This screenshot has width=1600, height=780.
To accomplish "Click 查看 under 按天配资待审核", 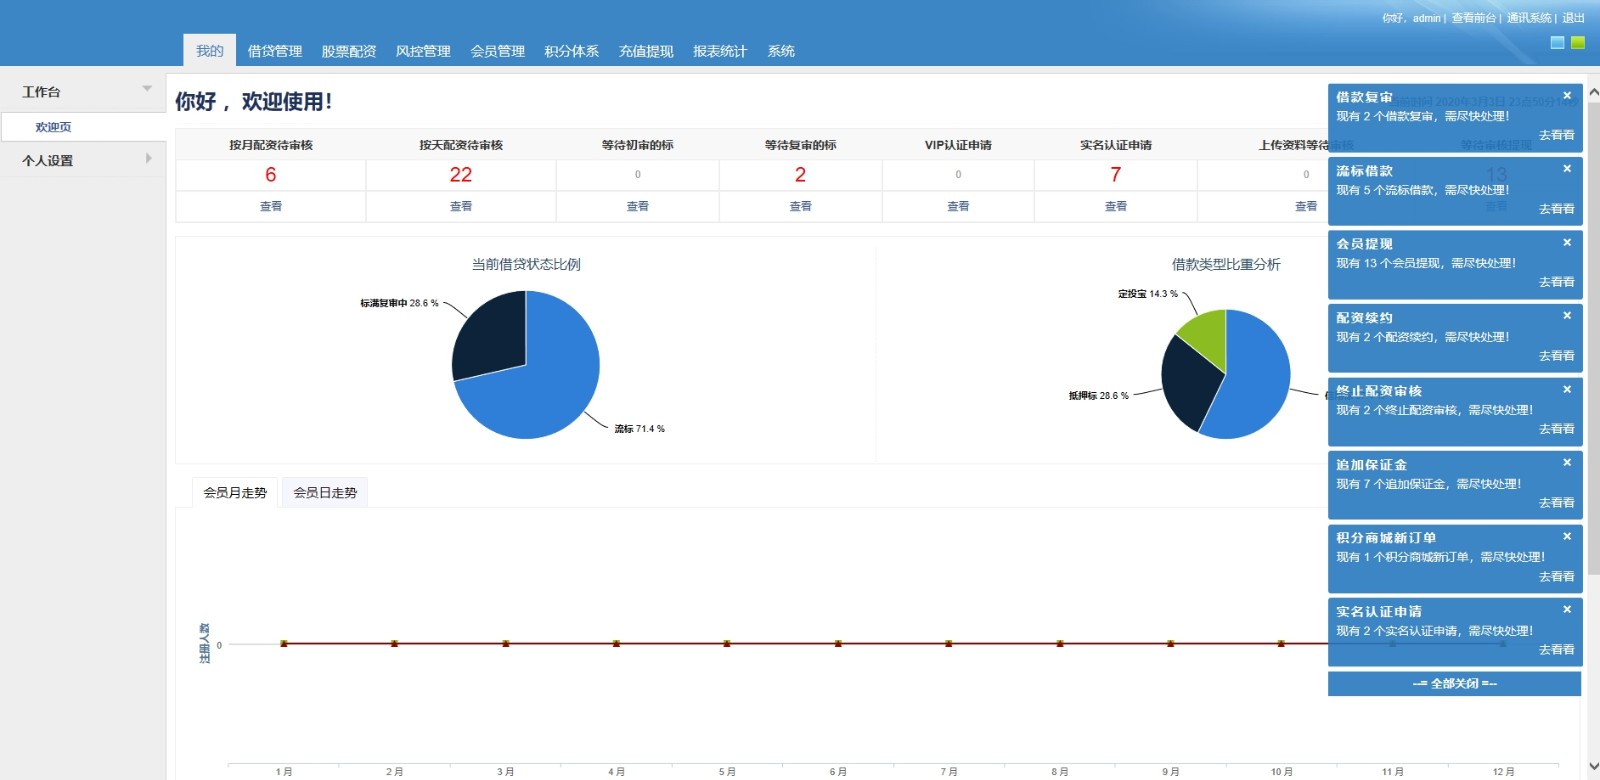I will pyautogui.click(x=461, y=206).
